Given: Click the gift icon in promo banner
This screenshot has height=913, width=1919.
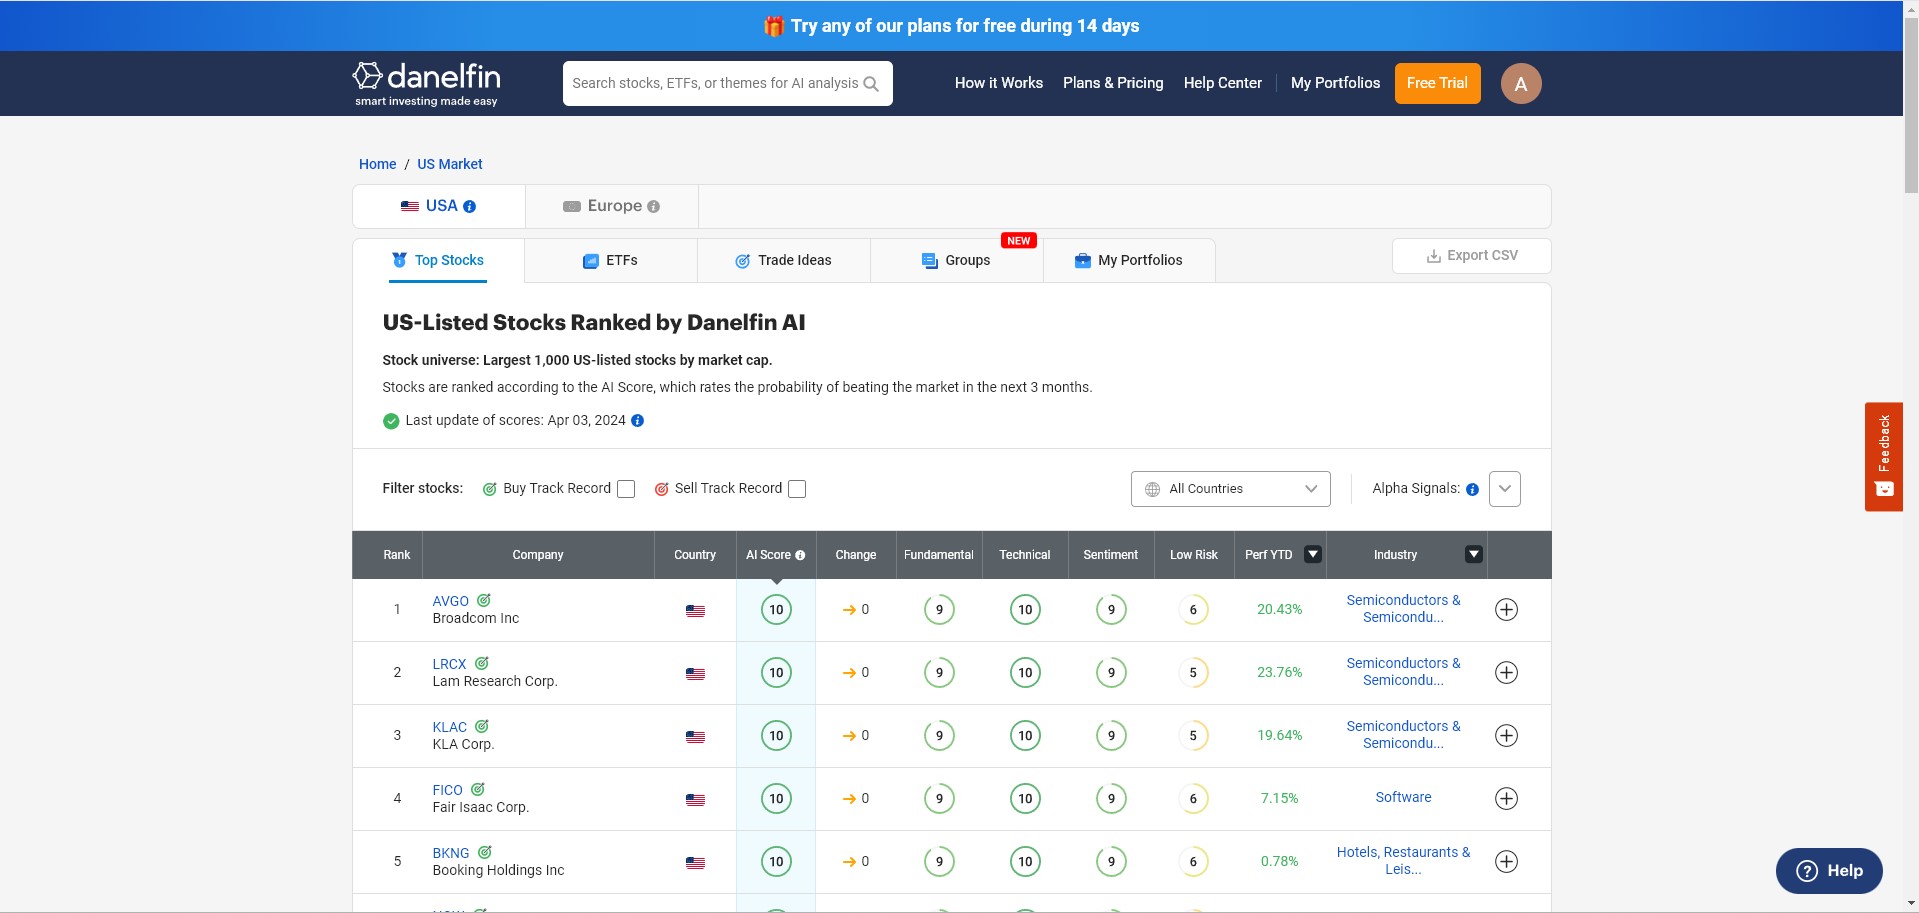Looking at the screenshot, I should pos(774,26).
